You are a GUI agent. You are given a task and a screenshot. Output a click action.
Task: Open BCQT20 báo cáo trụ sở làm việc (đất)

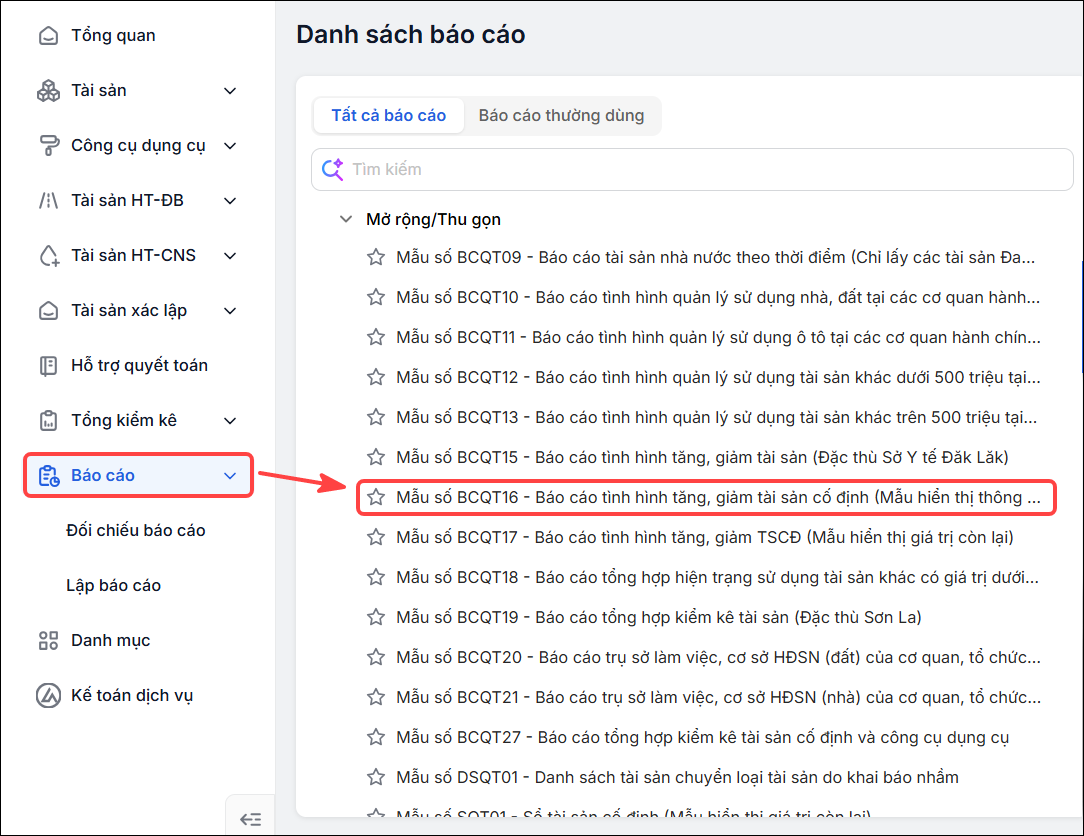[x=718, y=657]
